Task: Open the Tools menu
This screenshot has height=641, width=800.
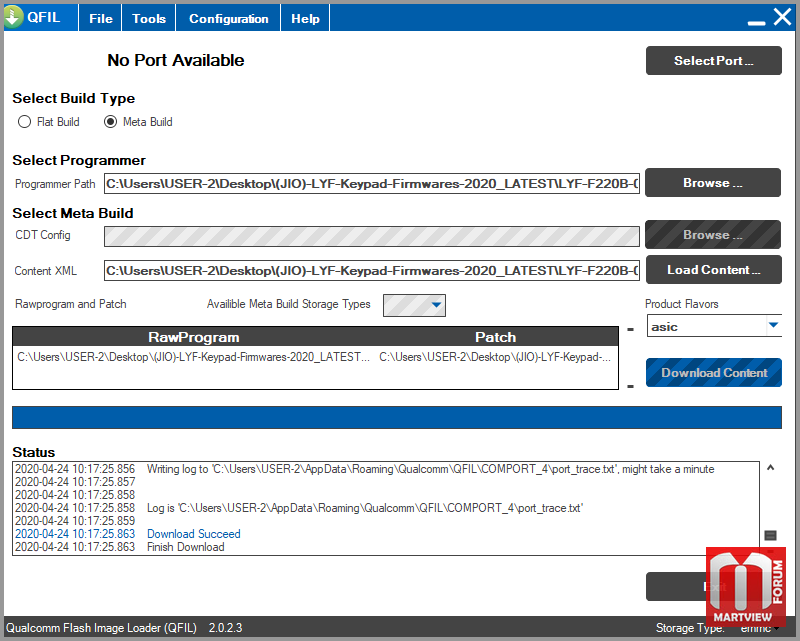Action: [149, 18]
